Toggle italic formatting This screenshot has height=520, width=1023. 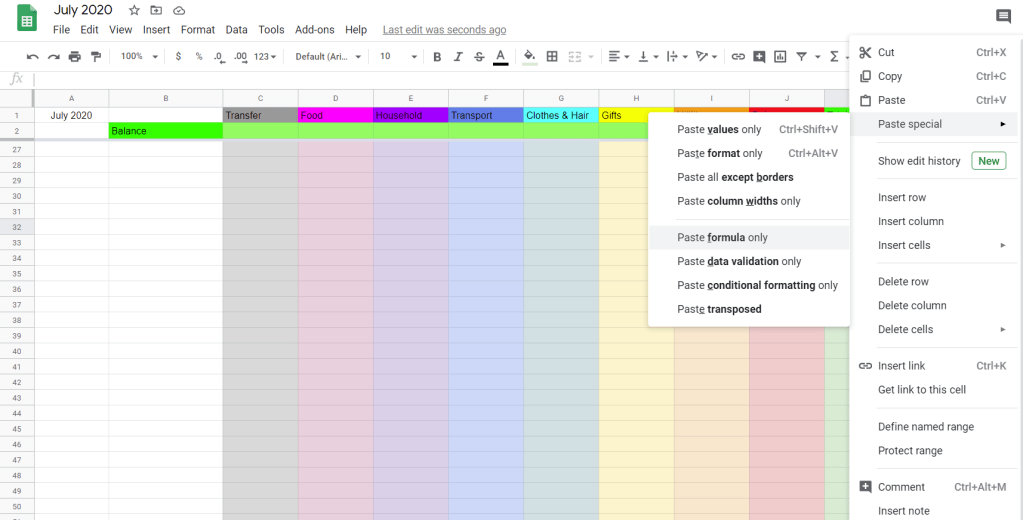pos(458,57)
